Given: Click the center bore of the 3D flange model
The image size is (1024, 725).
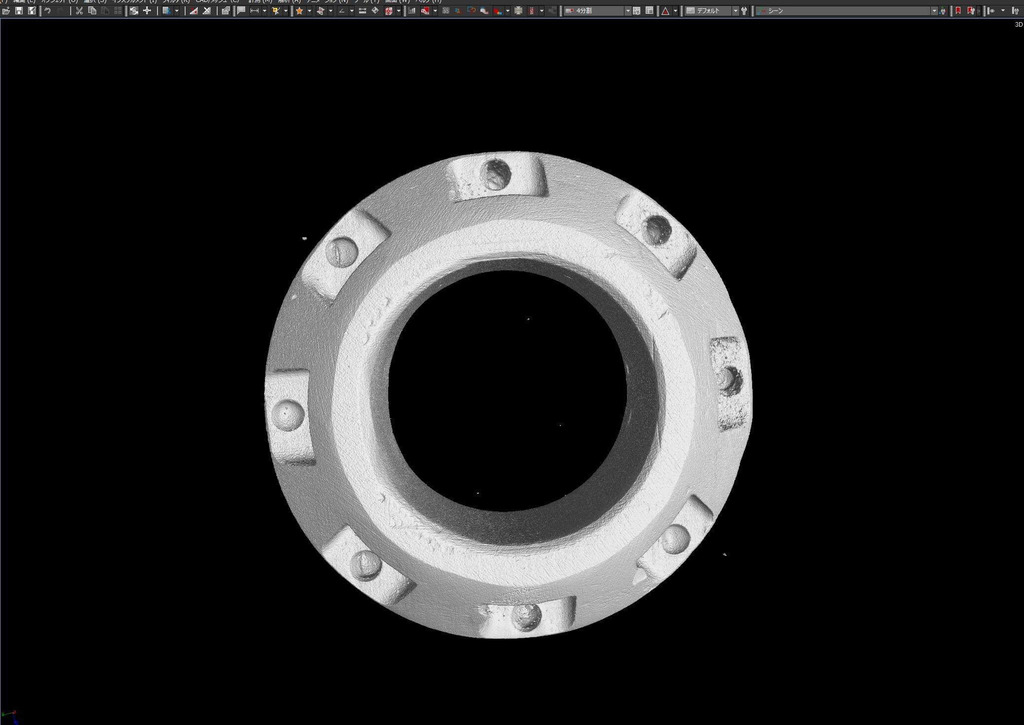Looking at the screenshot, I should click(508, 390).
